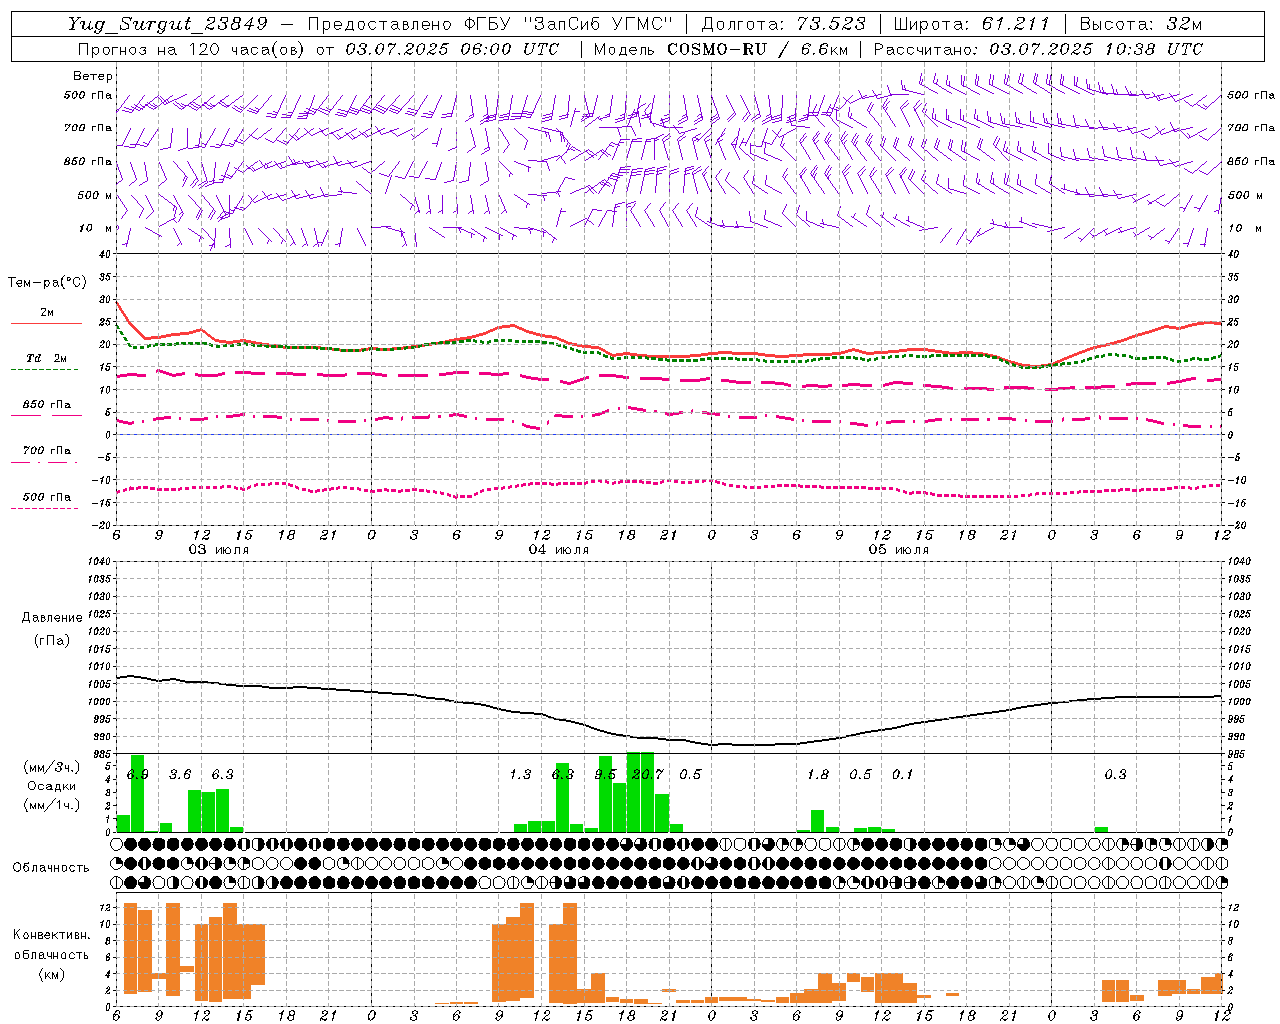The width and height of the screenshot is (1280, 1024).
Task: Select the elevation text Высота: 32м
Action: 1141,24
